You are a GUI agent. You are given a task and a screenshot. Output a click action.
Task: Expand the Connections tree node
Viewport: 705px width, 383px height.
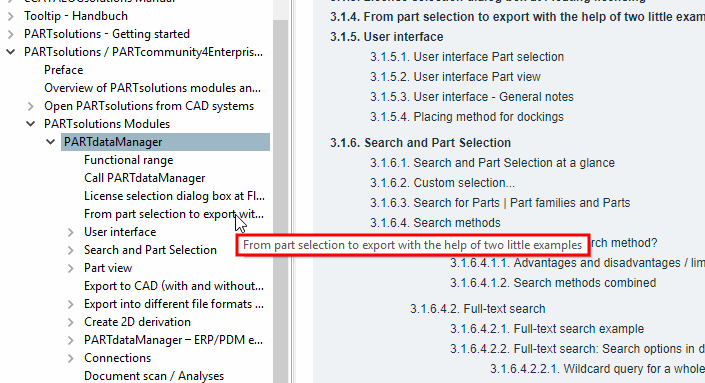click(71, 358)
